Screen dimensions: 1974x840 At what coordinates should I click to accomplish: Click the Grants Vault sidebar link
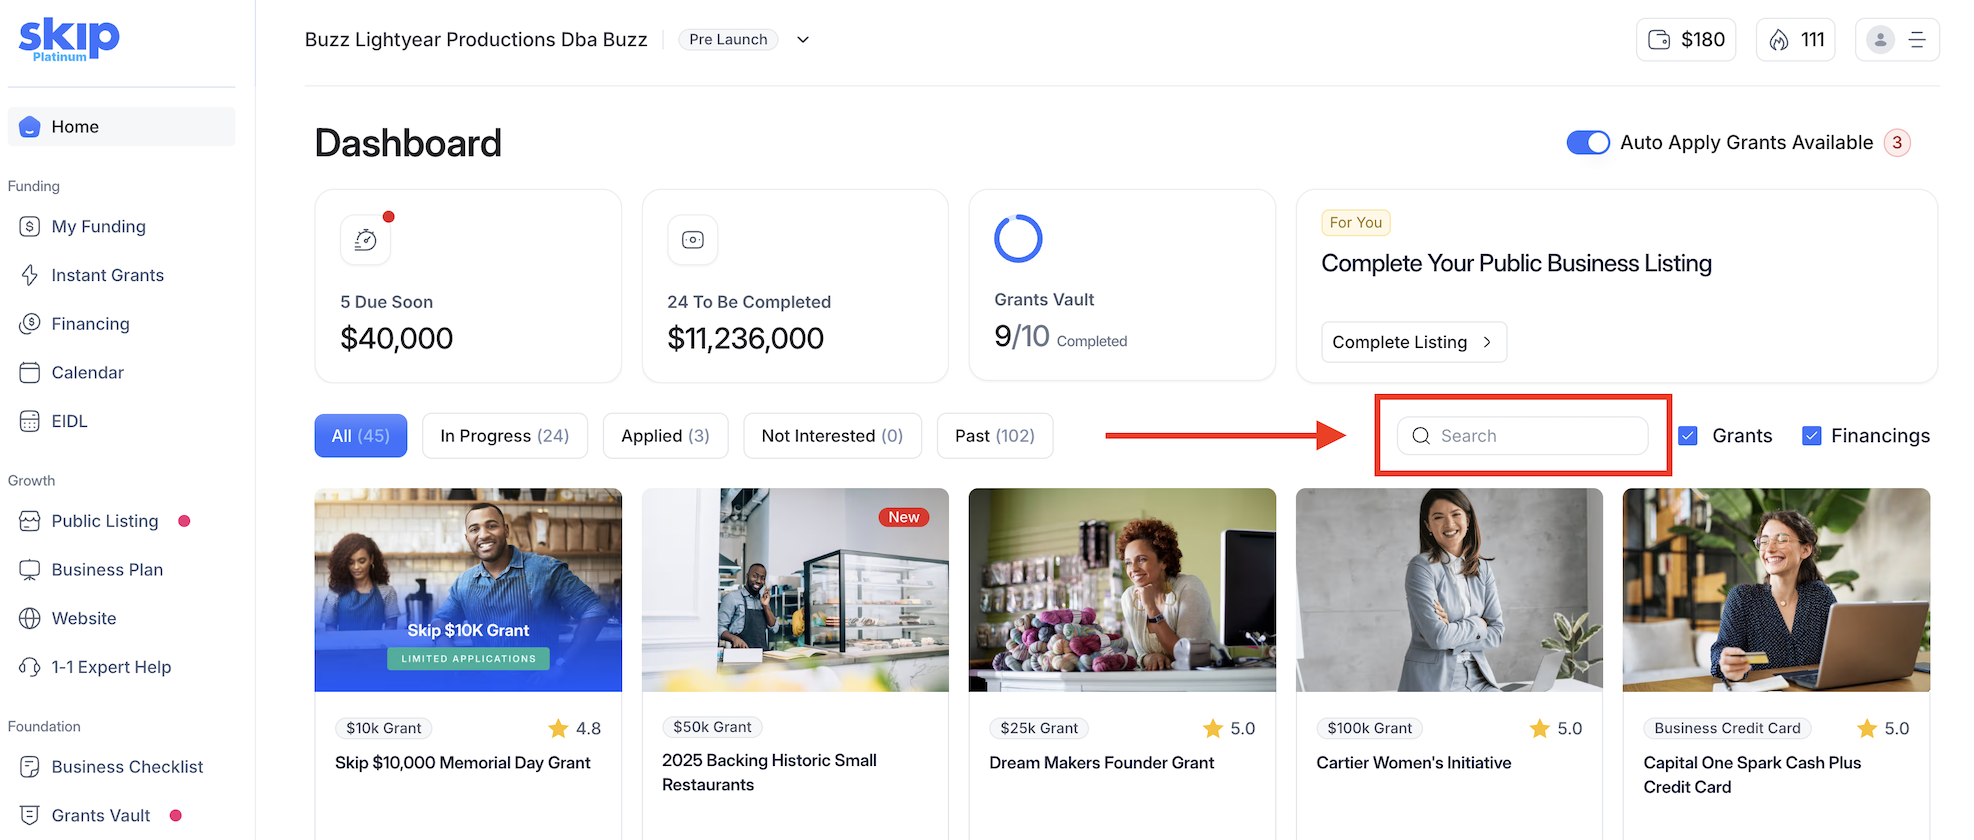click(x=101, y=815)
